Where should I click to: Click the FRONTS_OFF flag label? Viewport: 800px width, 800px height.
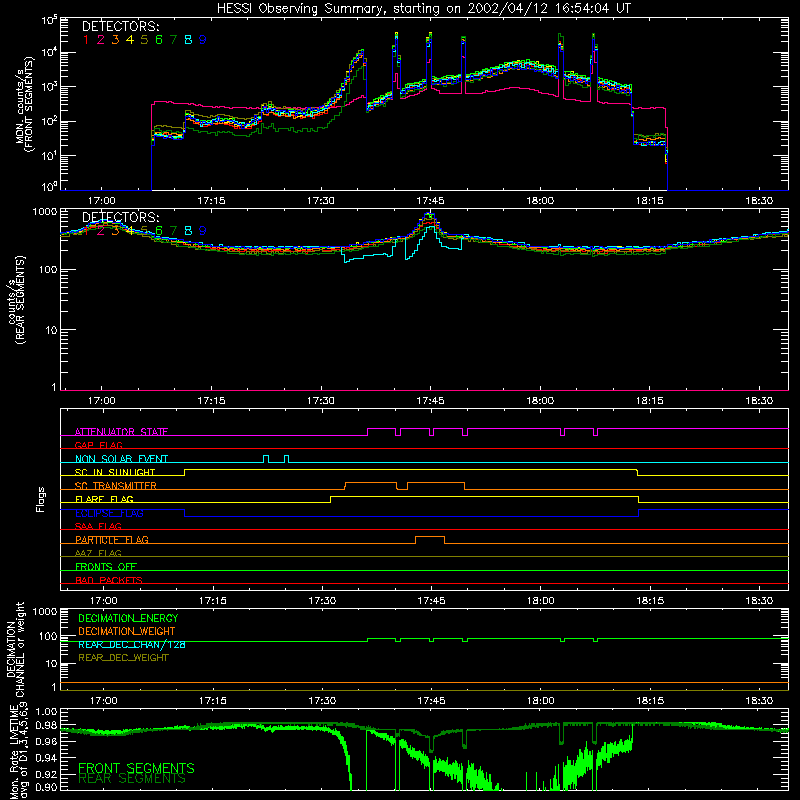106,567
